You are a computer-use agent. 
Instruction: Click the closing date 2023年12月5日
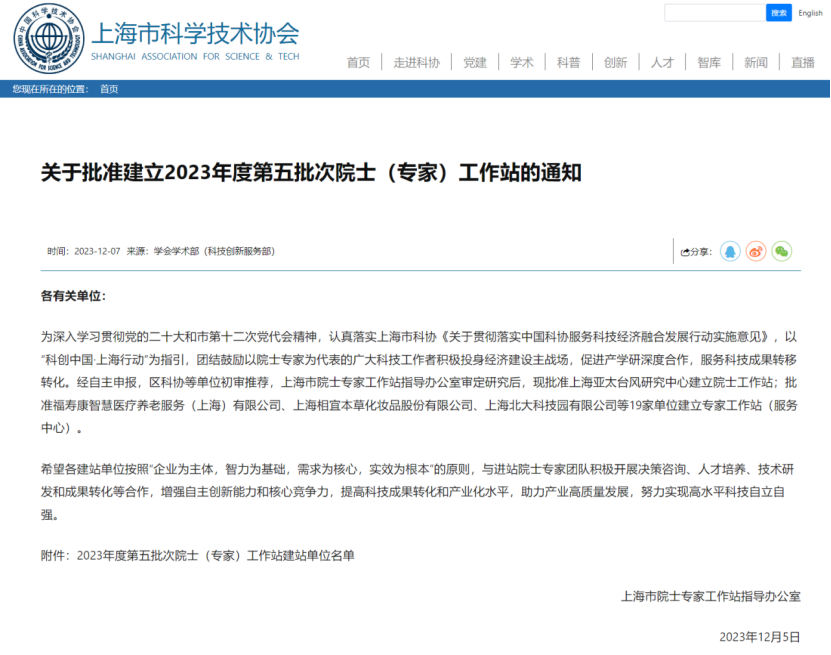[x=760, y=637]
